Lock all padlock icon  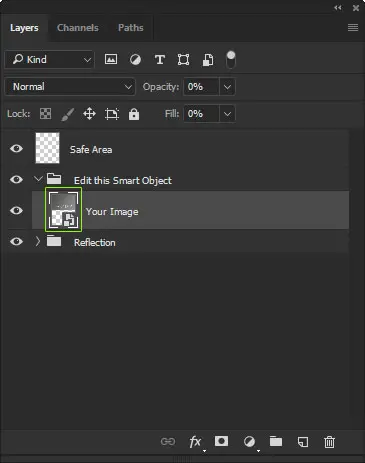134,114
